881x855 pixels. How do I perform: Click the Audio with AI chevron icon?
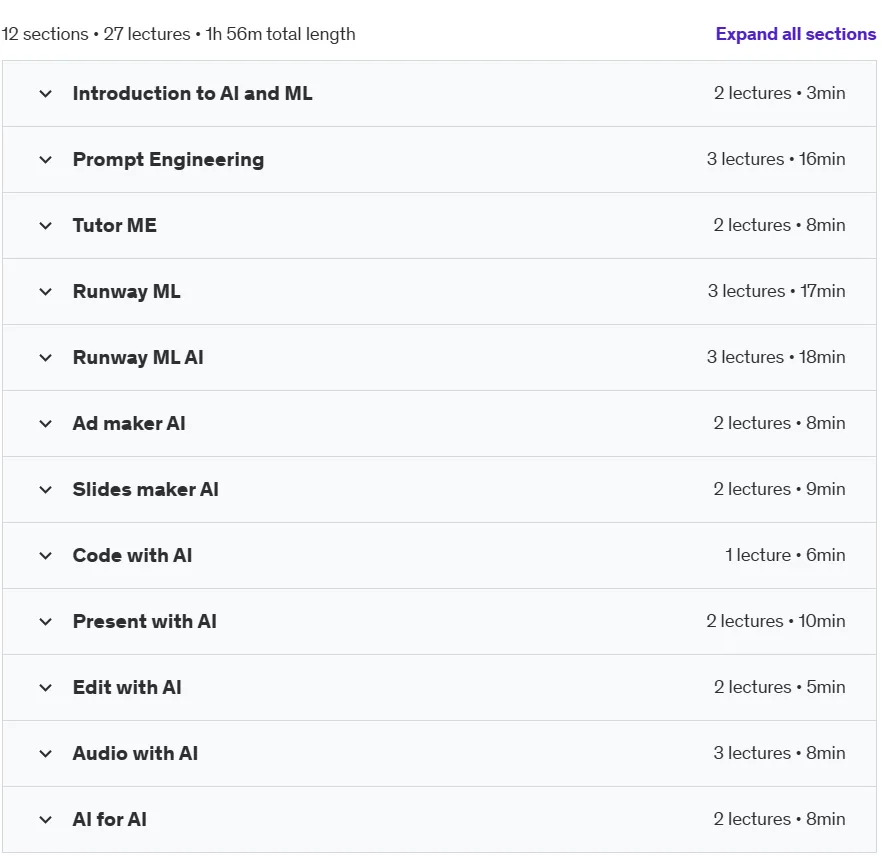click(x=46, y=754)
